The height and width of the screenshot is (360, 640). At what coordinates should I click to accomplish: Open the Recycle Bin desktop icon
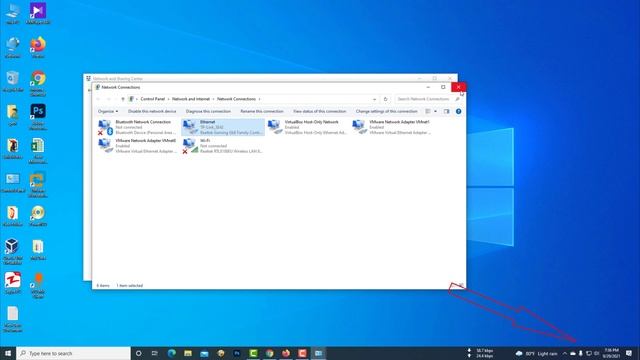point(13,81)
